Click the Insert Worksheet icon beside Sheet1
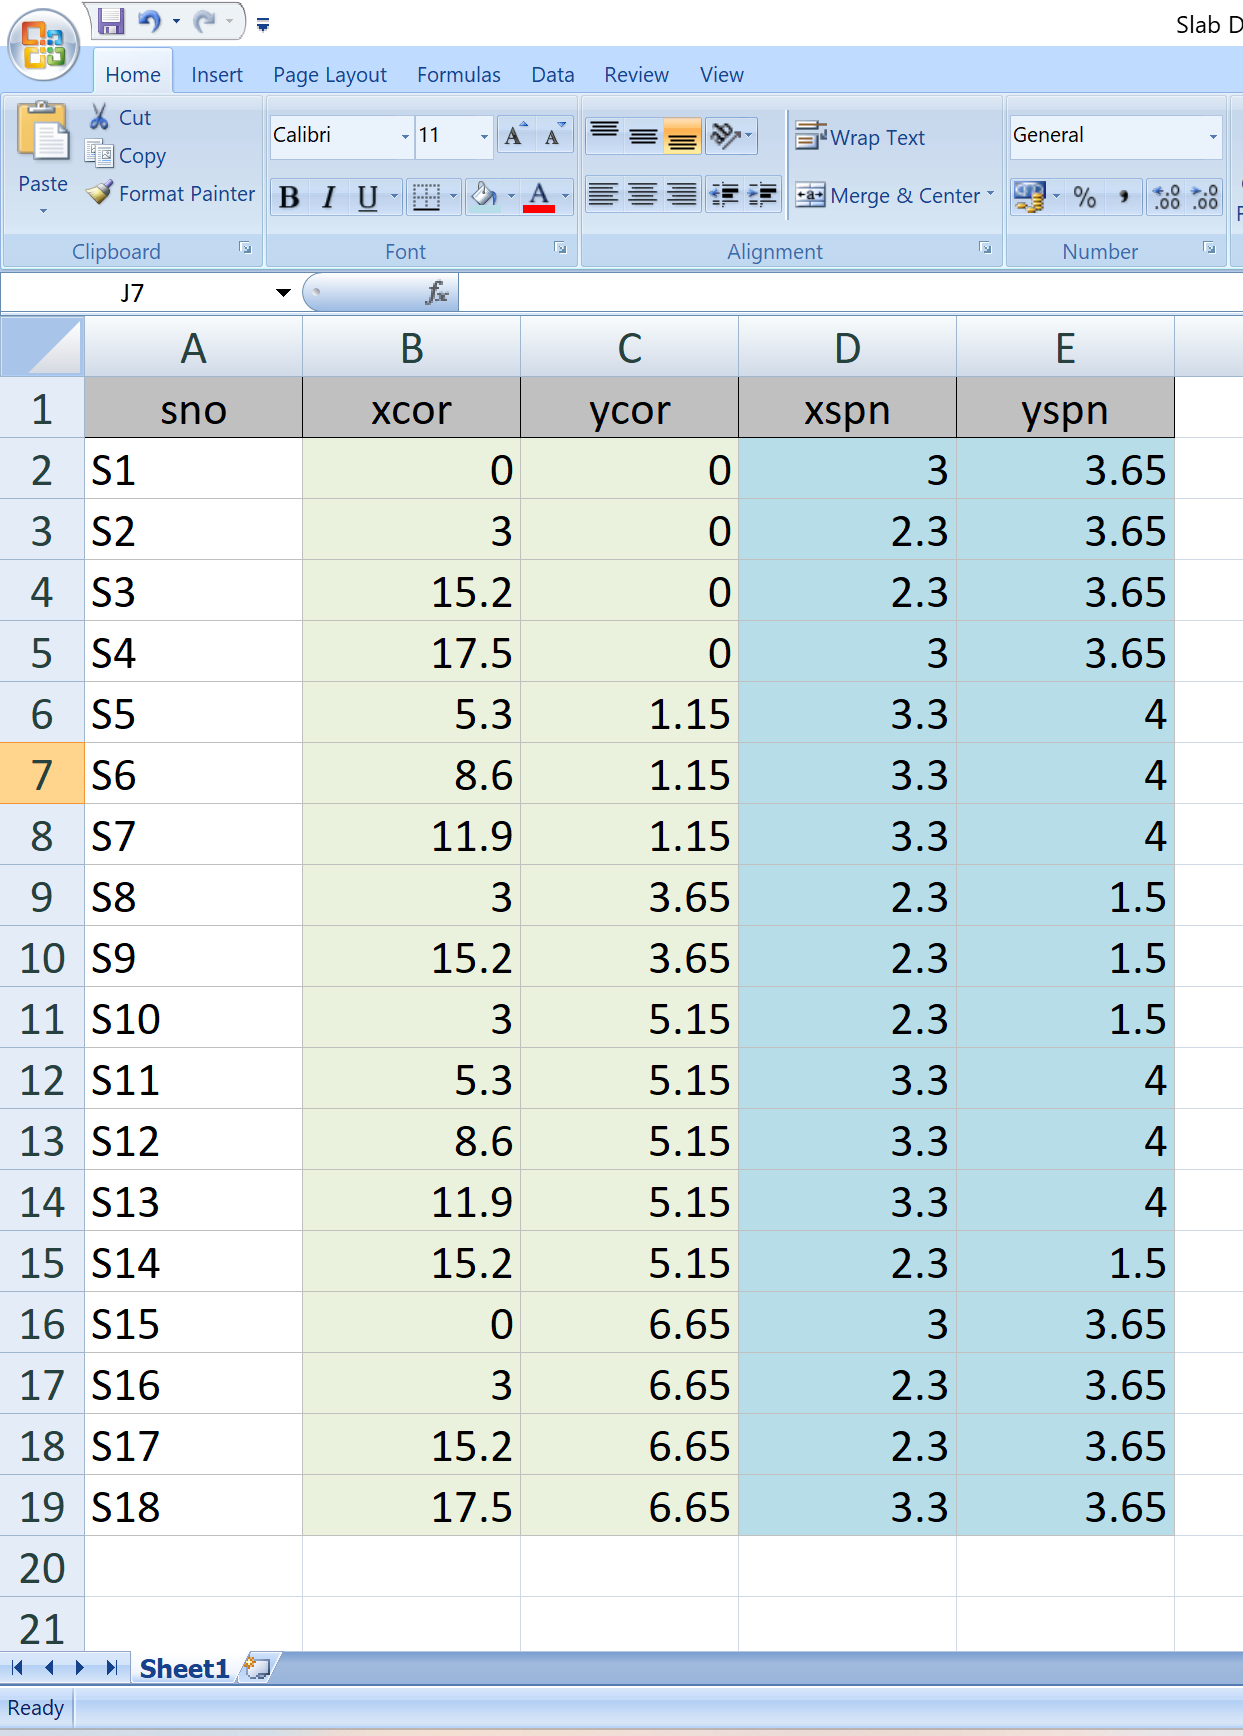This screenshot has height=1736, width=1243. 257,1667
